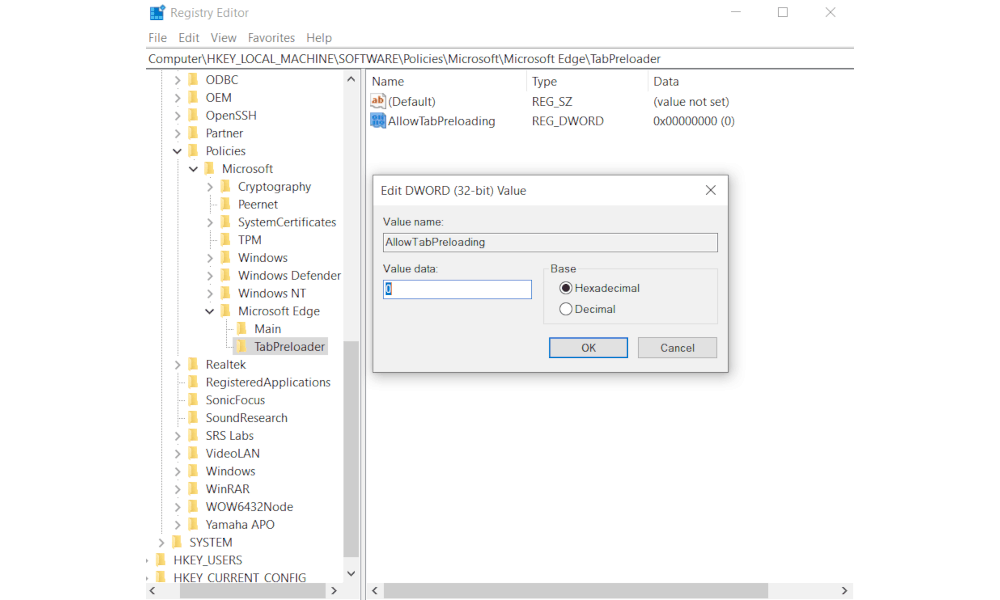
Task: Select the AllowTabPreloading DWORD value icon
Action: point(378,121)
